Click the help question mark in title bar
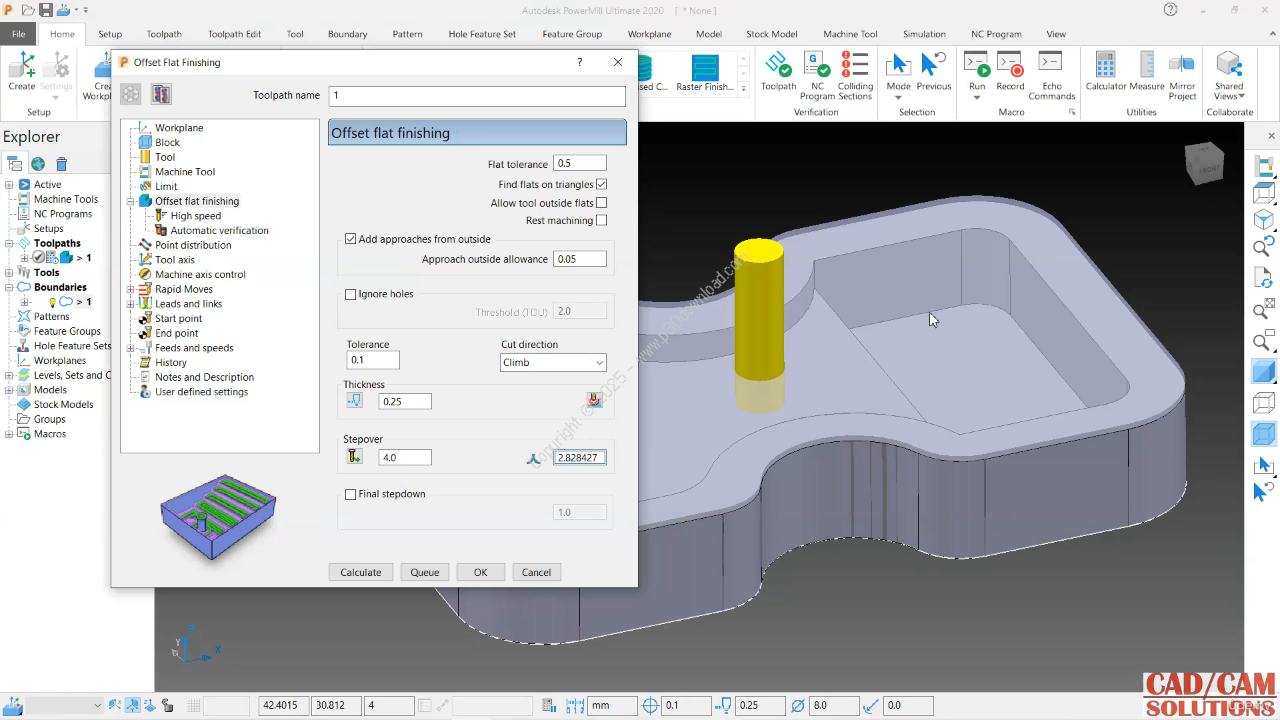The height and width of the screenshot is (720, 1280). (x=1170, y=10)
